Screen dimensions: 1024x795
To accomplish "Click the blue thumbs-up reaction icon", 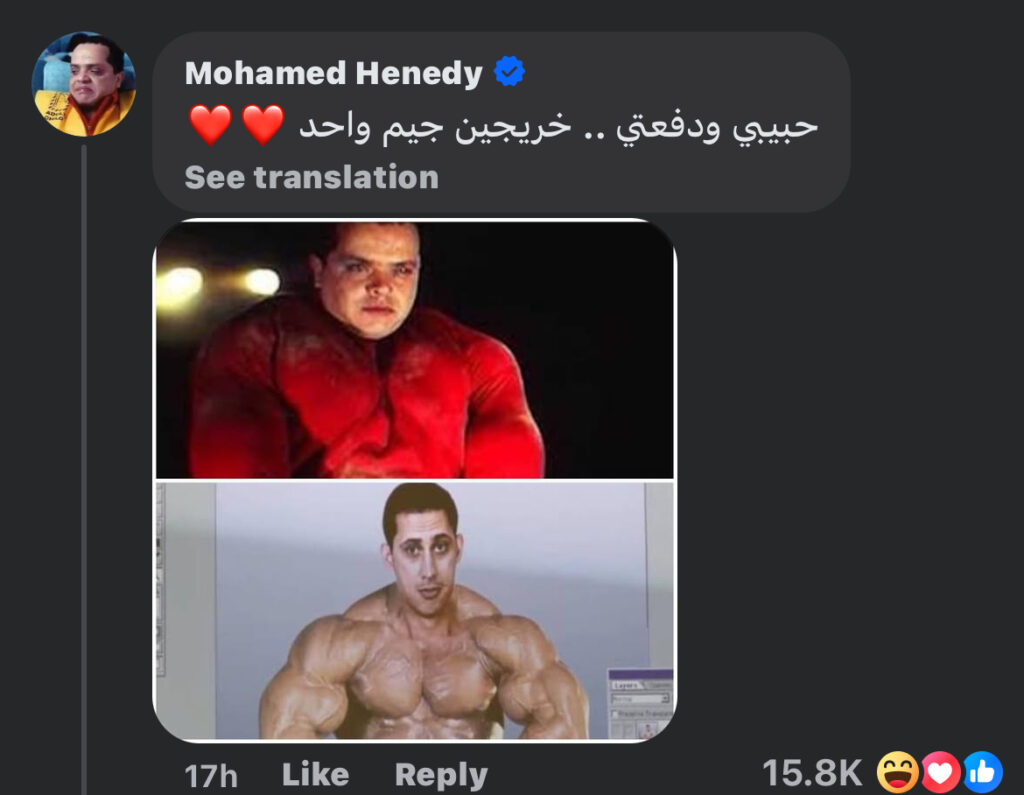I will click(x=982, y=772).
